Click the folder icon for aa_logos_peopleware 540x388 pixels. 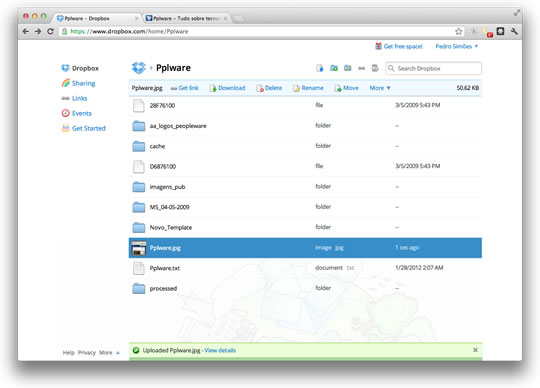click(139, 126)
